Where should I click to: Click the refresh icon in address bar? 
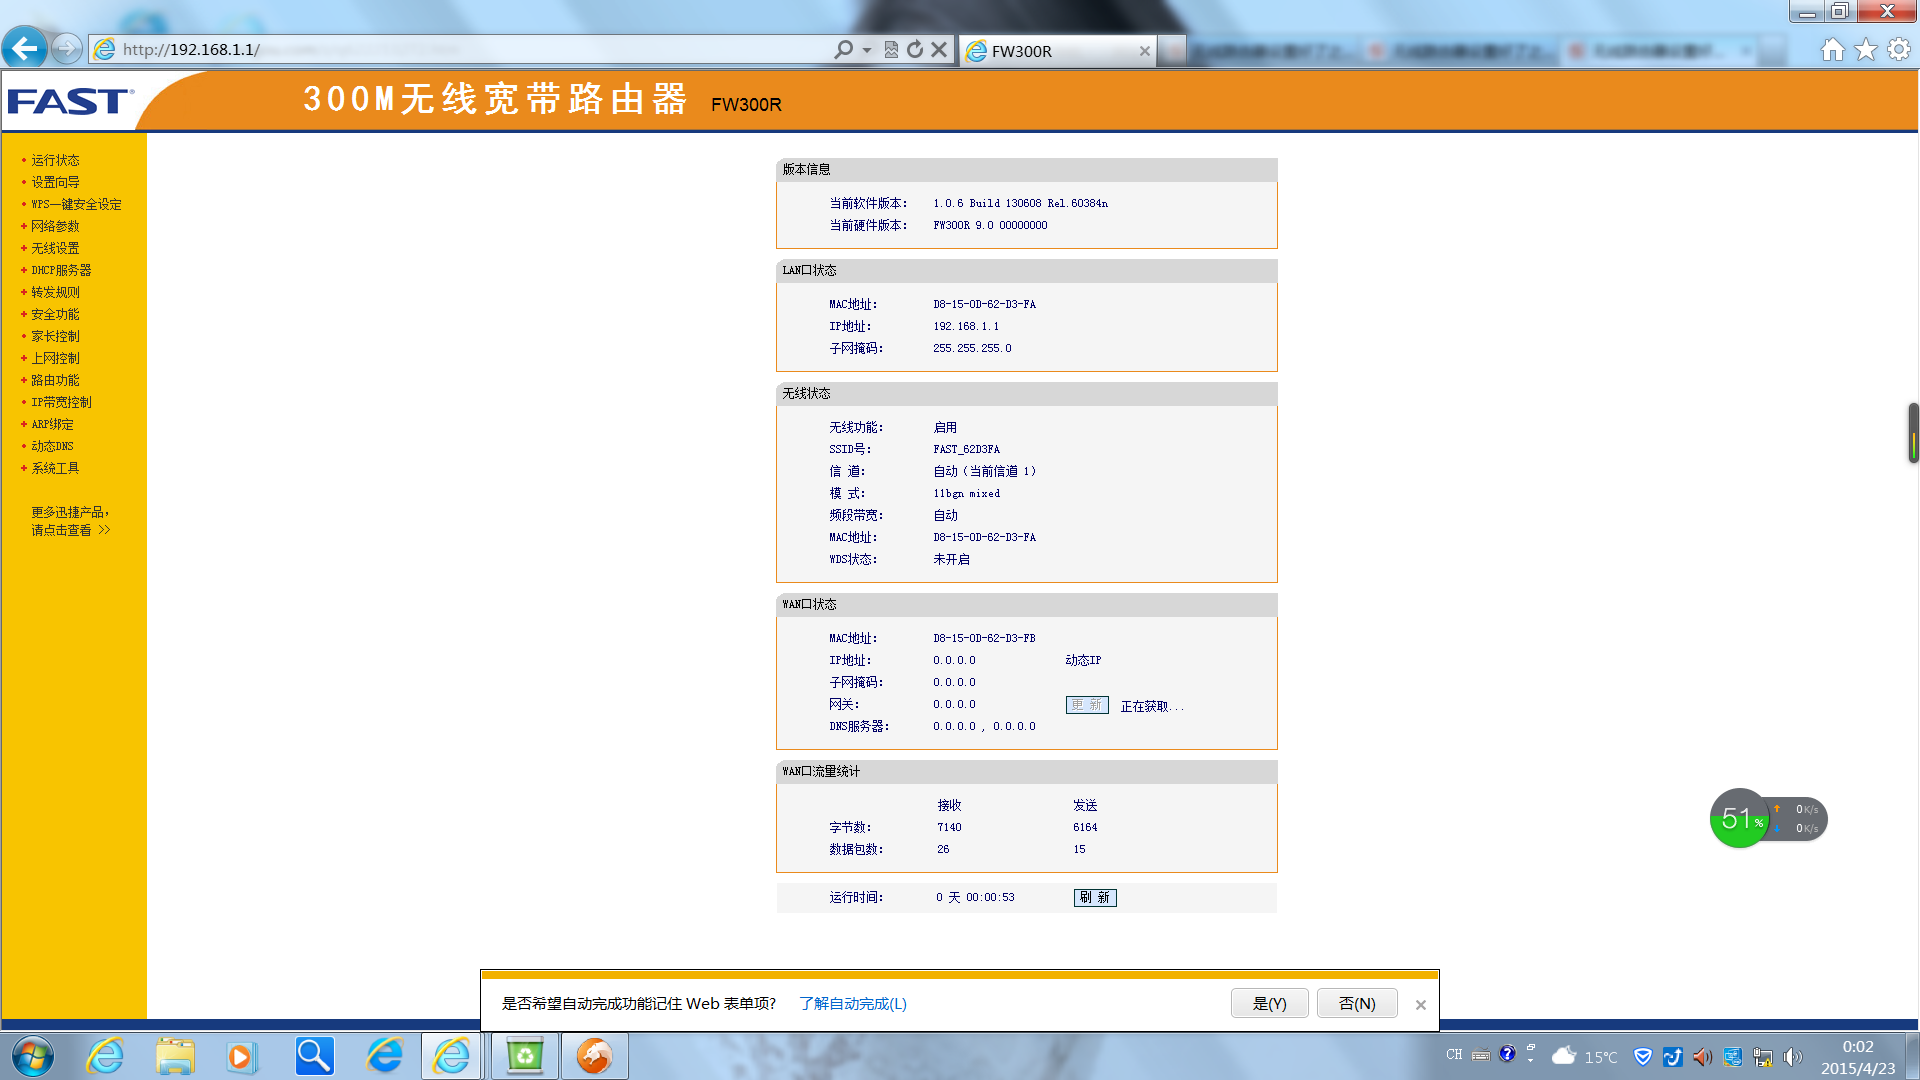[x=915, y=49]
